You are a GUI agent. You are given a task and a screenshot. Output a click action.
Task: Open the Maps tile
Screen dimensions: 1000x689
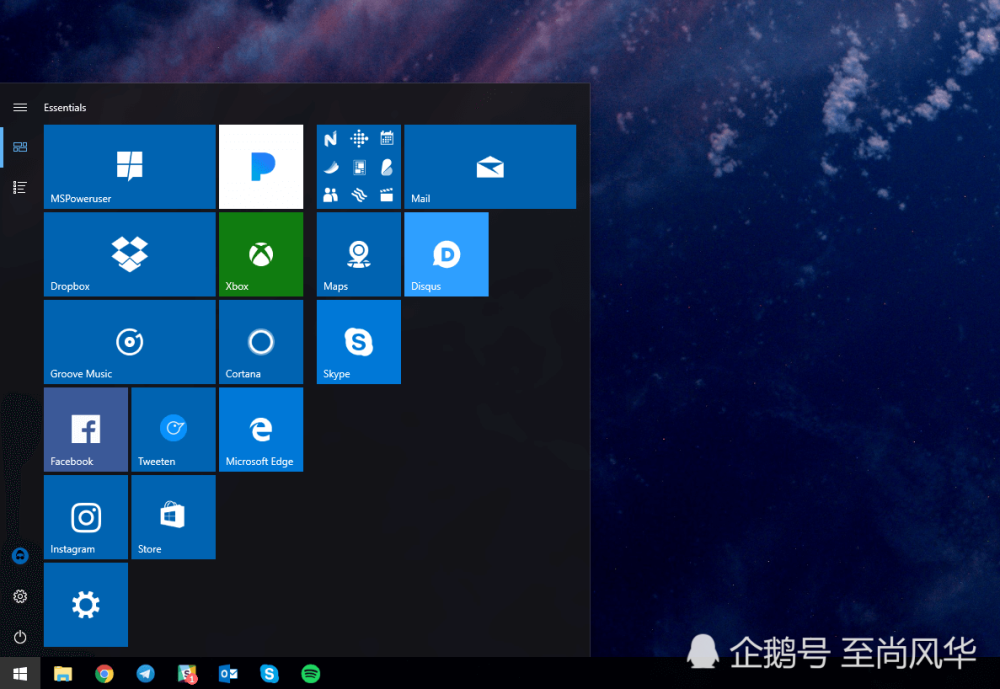click(358, 254)
